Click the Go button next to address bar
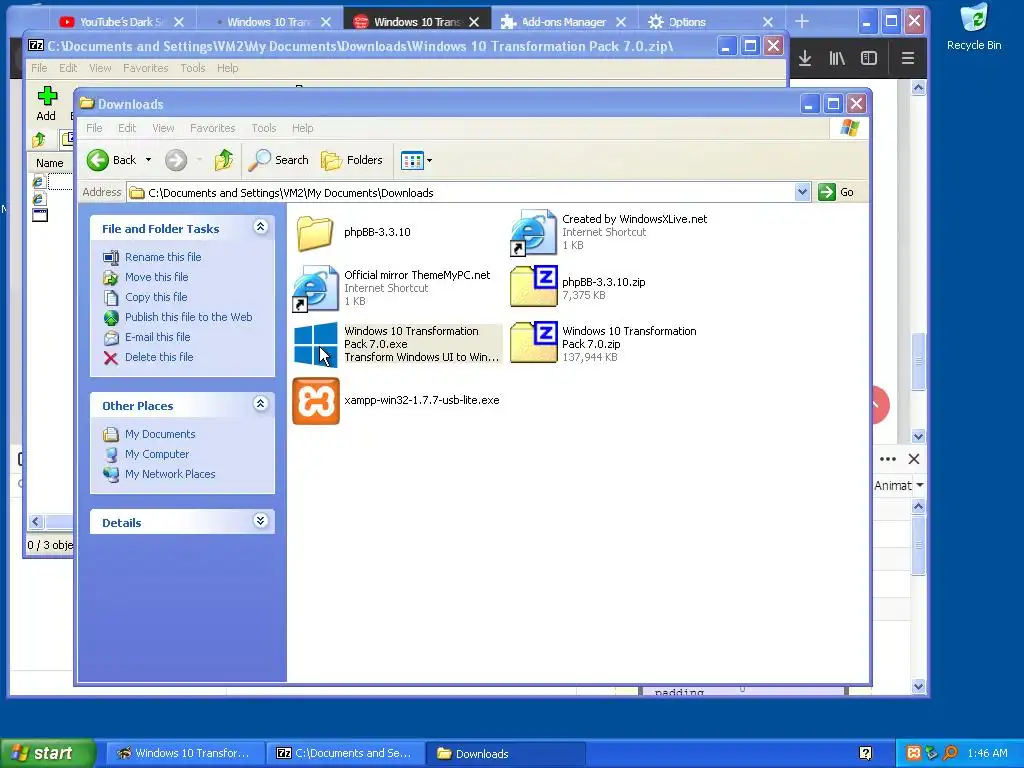1024x768 pixels. click(x=837, y=192)
